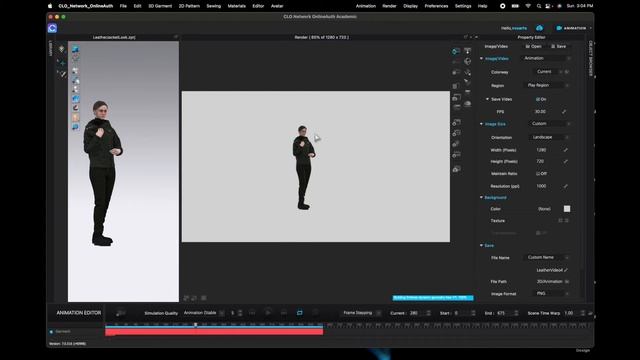Click pencil icon next to FPS value
Screen dimensions: 640x360
[x=564, y=111]
